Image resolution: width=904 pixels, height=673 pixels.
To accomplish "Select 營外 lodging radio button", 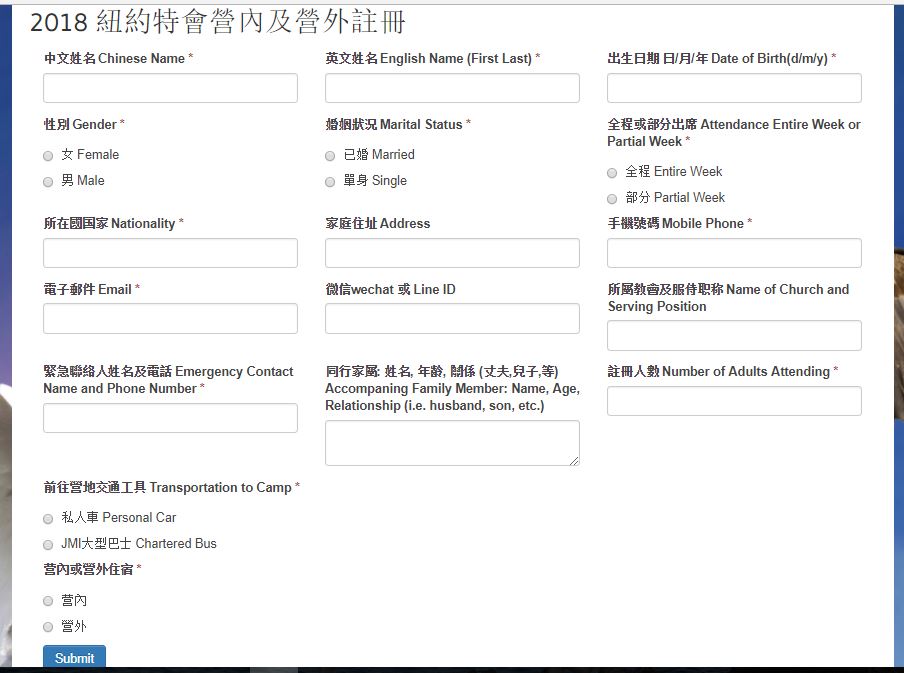I will (48, 627).
